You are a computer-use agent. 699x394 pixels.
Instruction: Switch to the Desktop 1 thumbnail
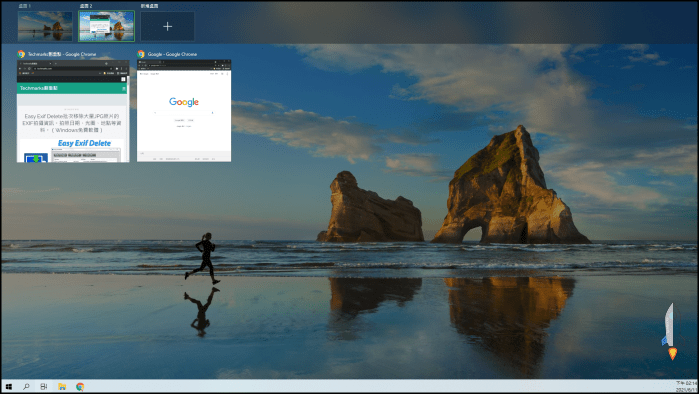[45, 26]
